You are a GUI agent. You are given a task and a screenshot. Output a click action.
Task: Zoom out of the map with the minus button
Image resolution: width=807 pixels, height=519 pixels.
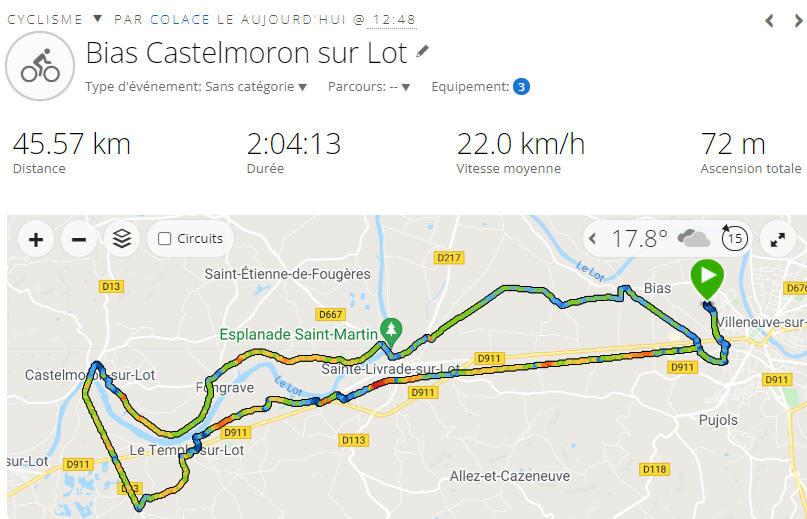click(x=79, y=239)
